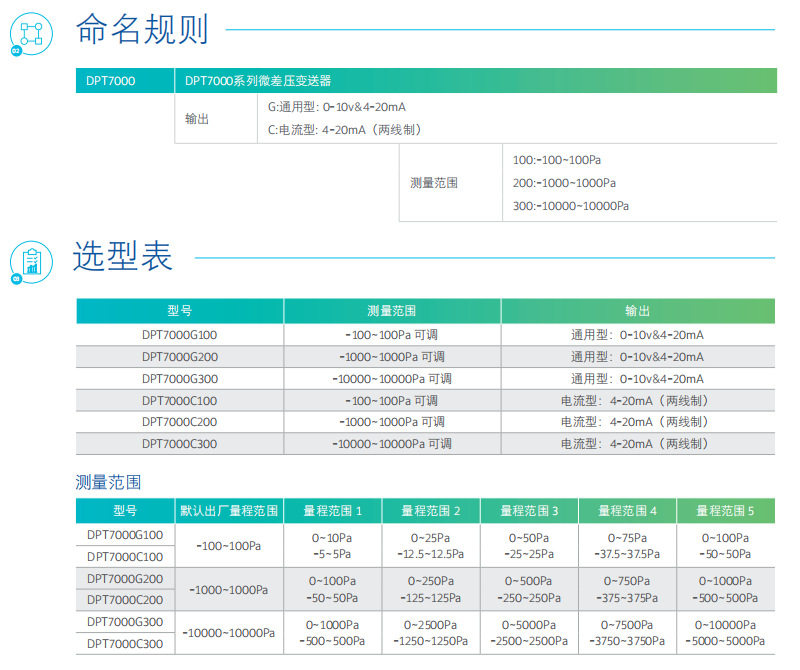Click default range -1000~1000Pa in range table

coord(229,590)
